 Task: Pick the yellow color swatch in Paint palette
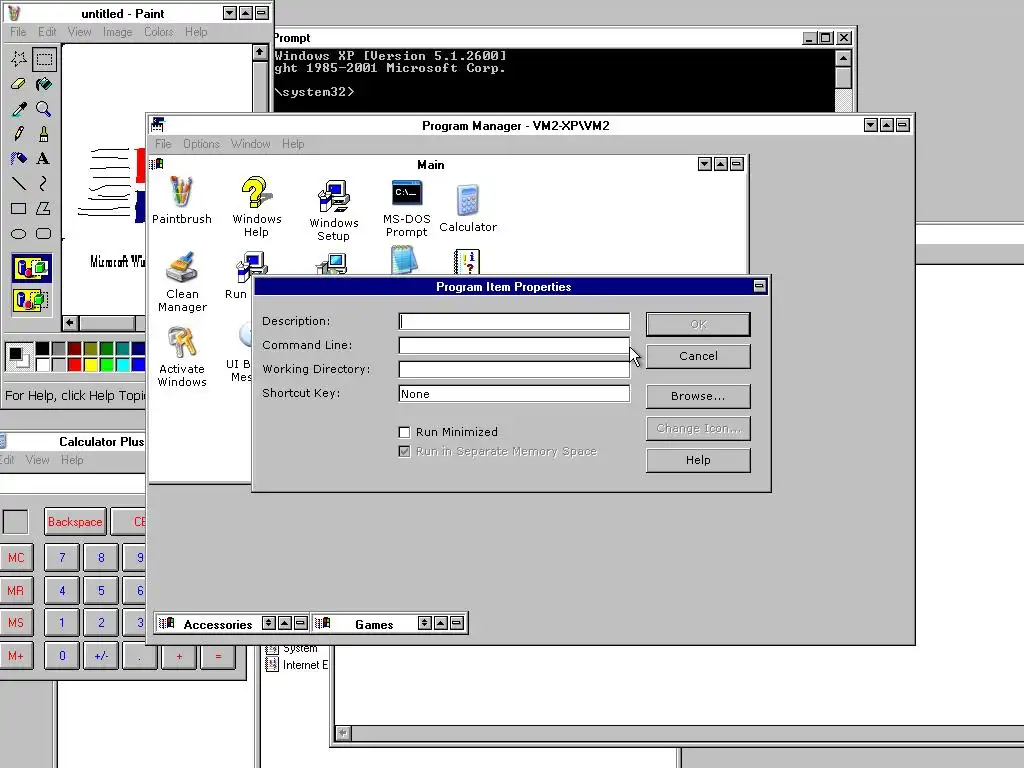[90, 364]
